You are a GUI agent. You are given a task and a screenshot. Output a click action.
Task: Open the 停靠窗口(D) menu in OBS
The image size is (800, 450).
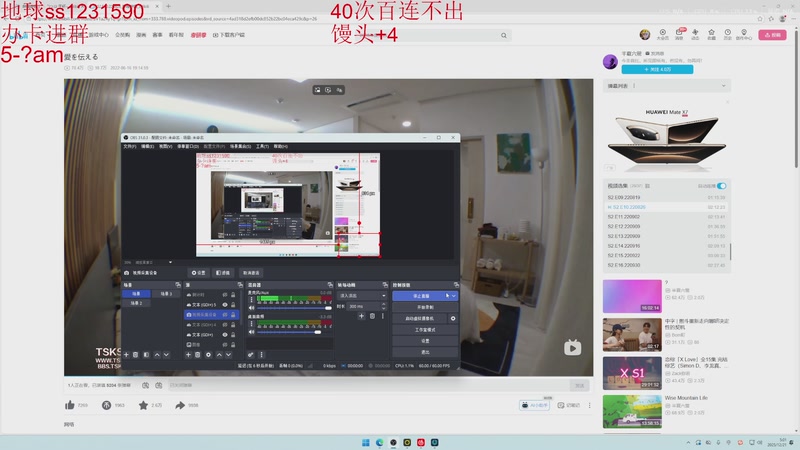coord(188,146)
